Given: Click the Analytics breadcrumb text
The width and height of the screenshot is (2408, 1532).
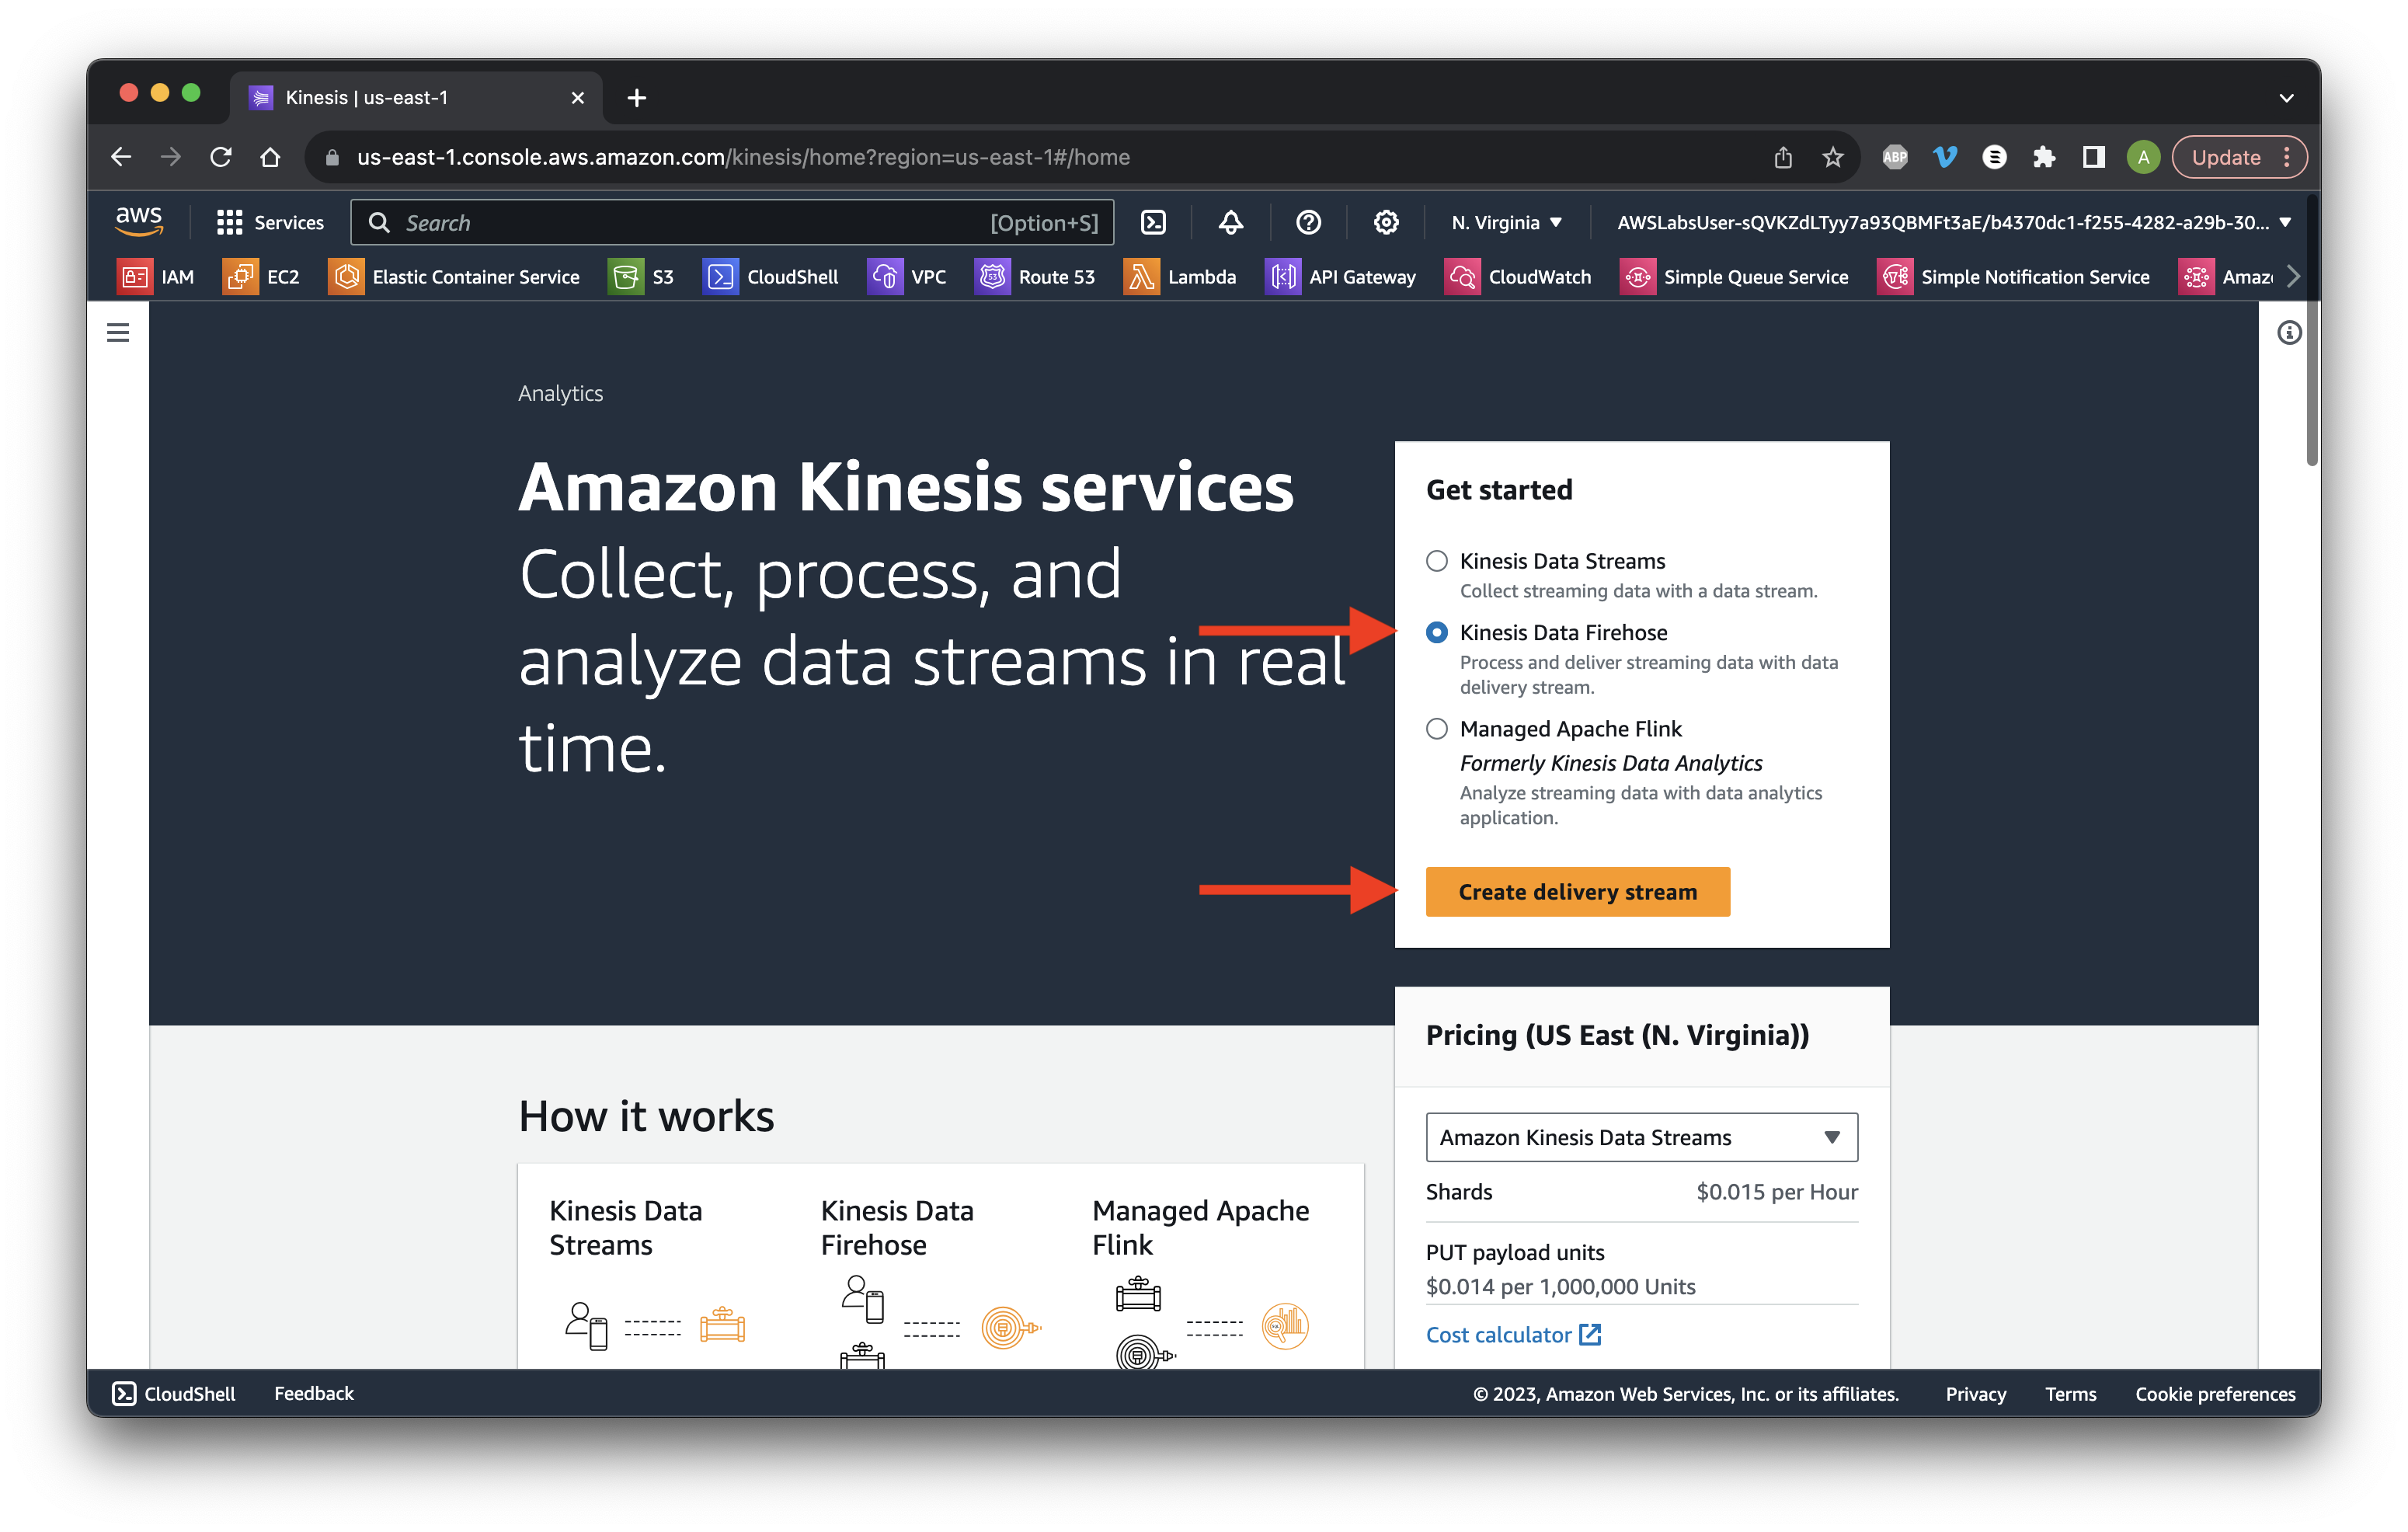Looking at the screenshot, I should pos(560,393).
